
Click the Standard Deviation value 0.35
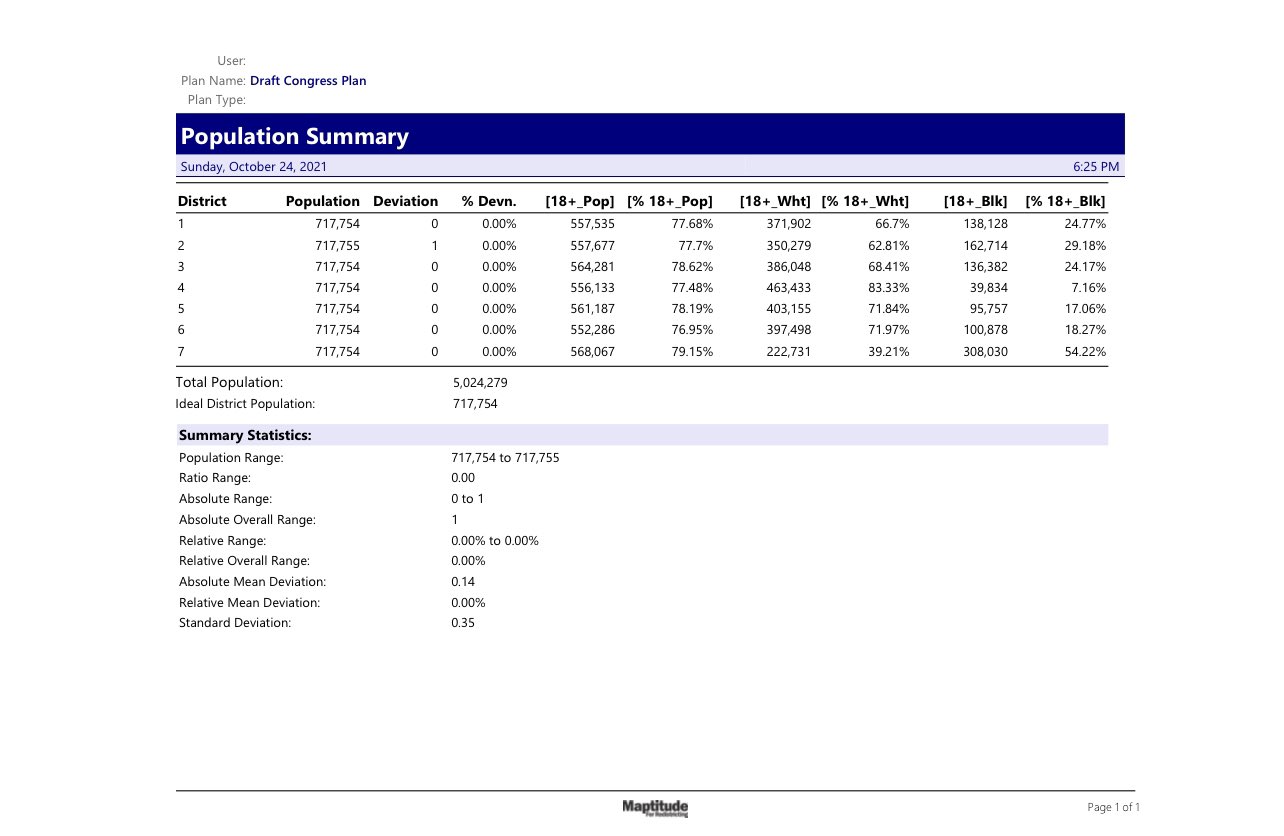[x=463, y=623]
